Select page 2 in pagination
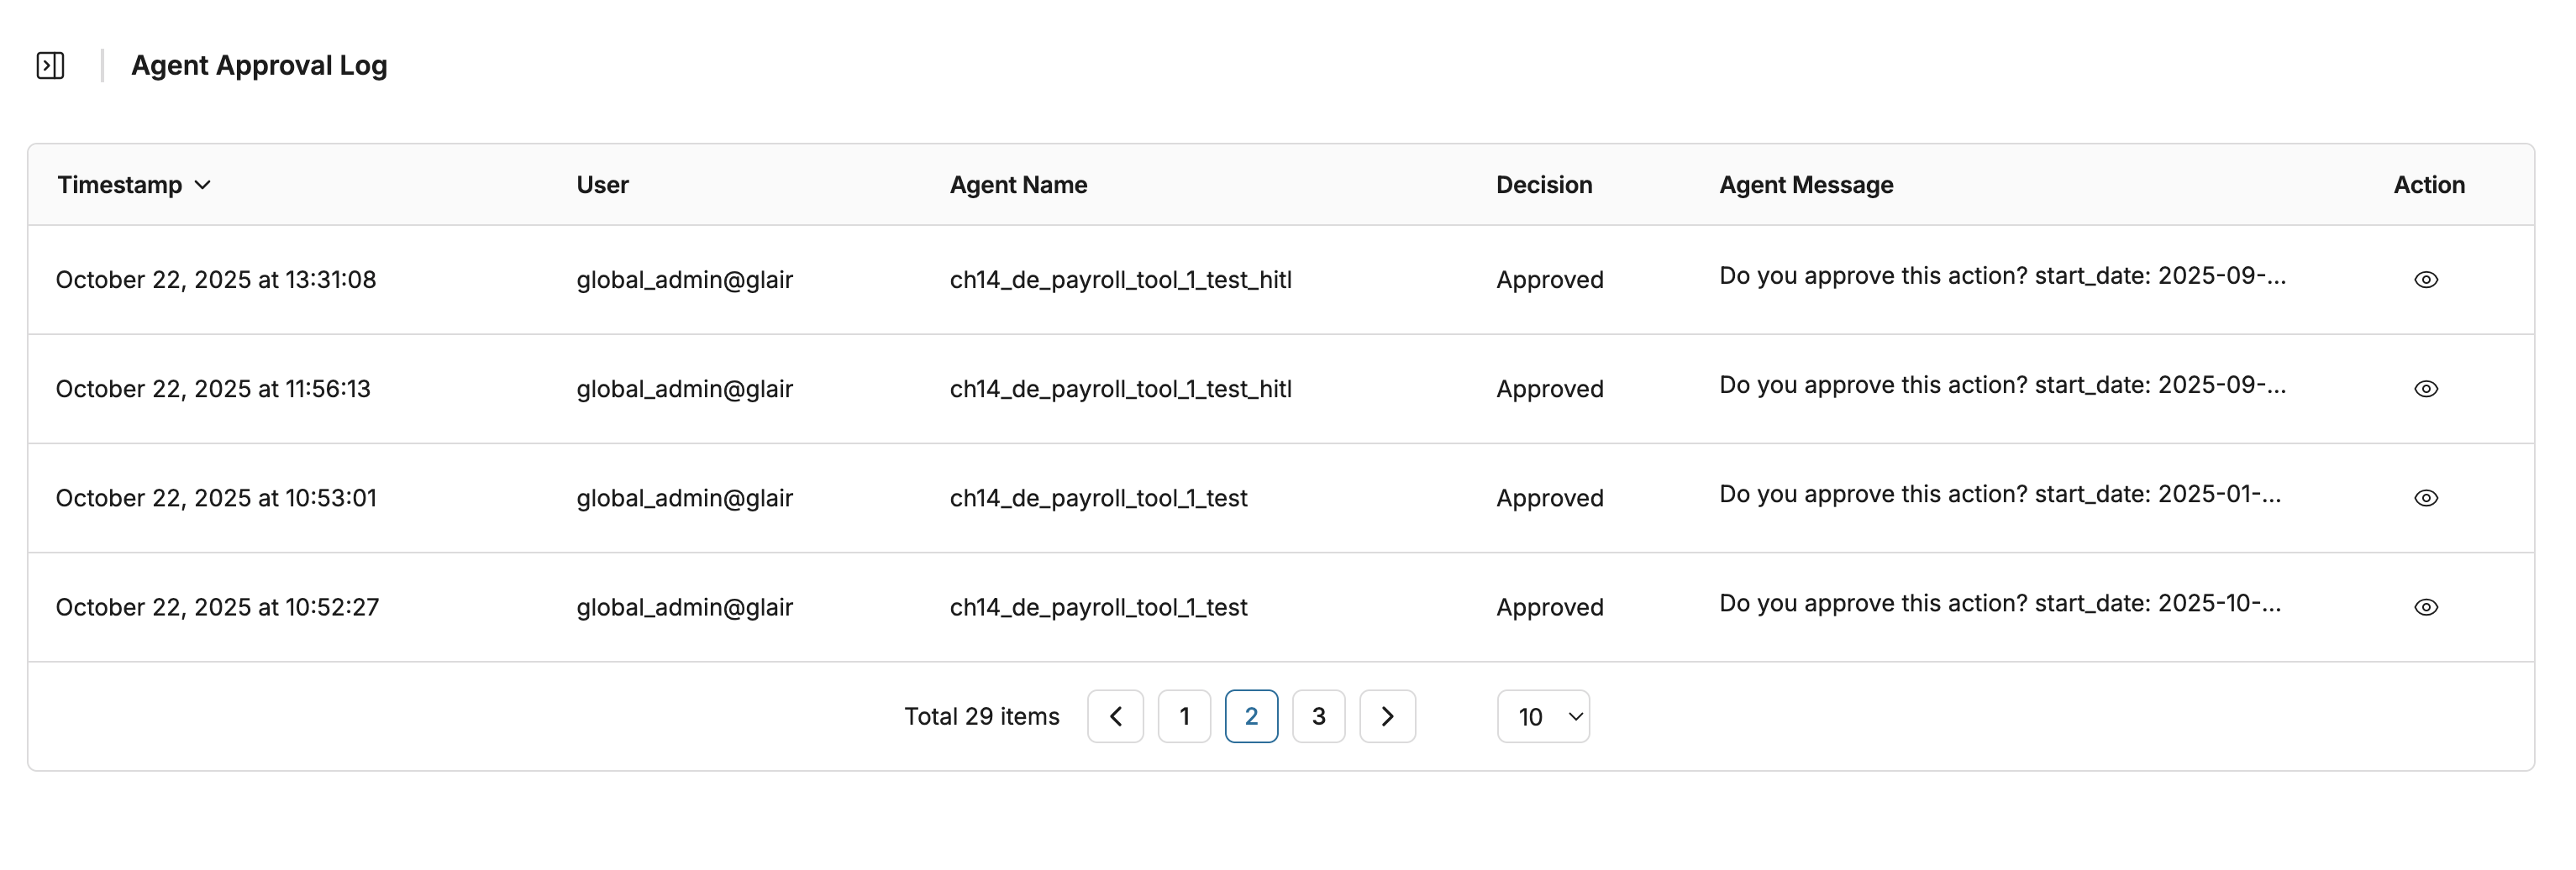Image resolution: width=2576 pixels, height=870 pixels. point(1251,716)
